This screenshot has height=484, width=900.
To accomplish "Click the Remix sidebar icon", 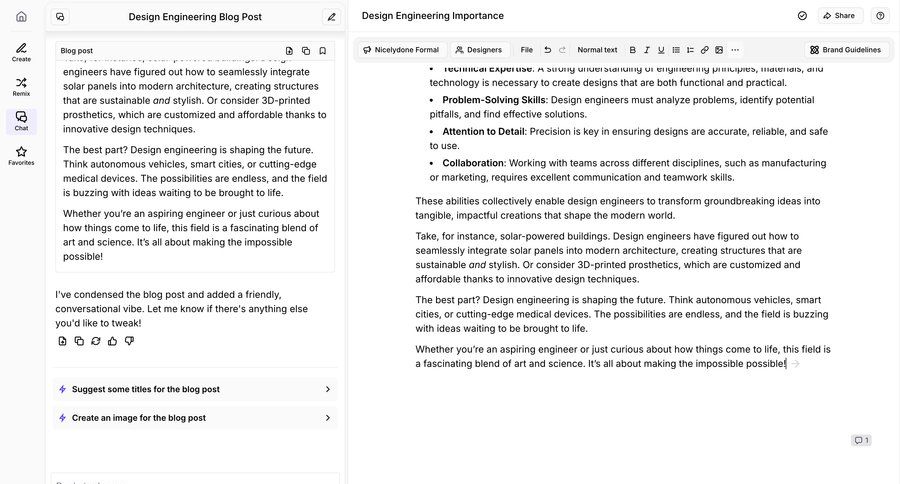I will [x=21, y=86].
